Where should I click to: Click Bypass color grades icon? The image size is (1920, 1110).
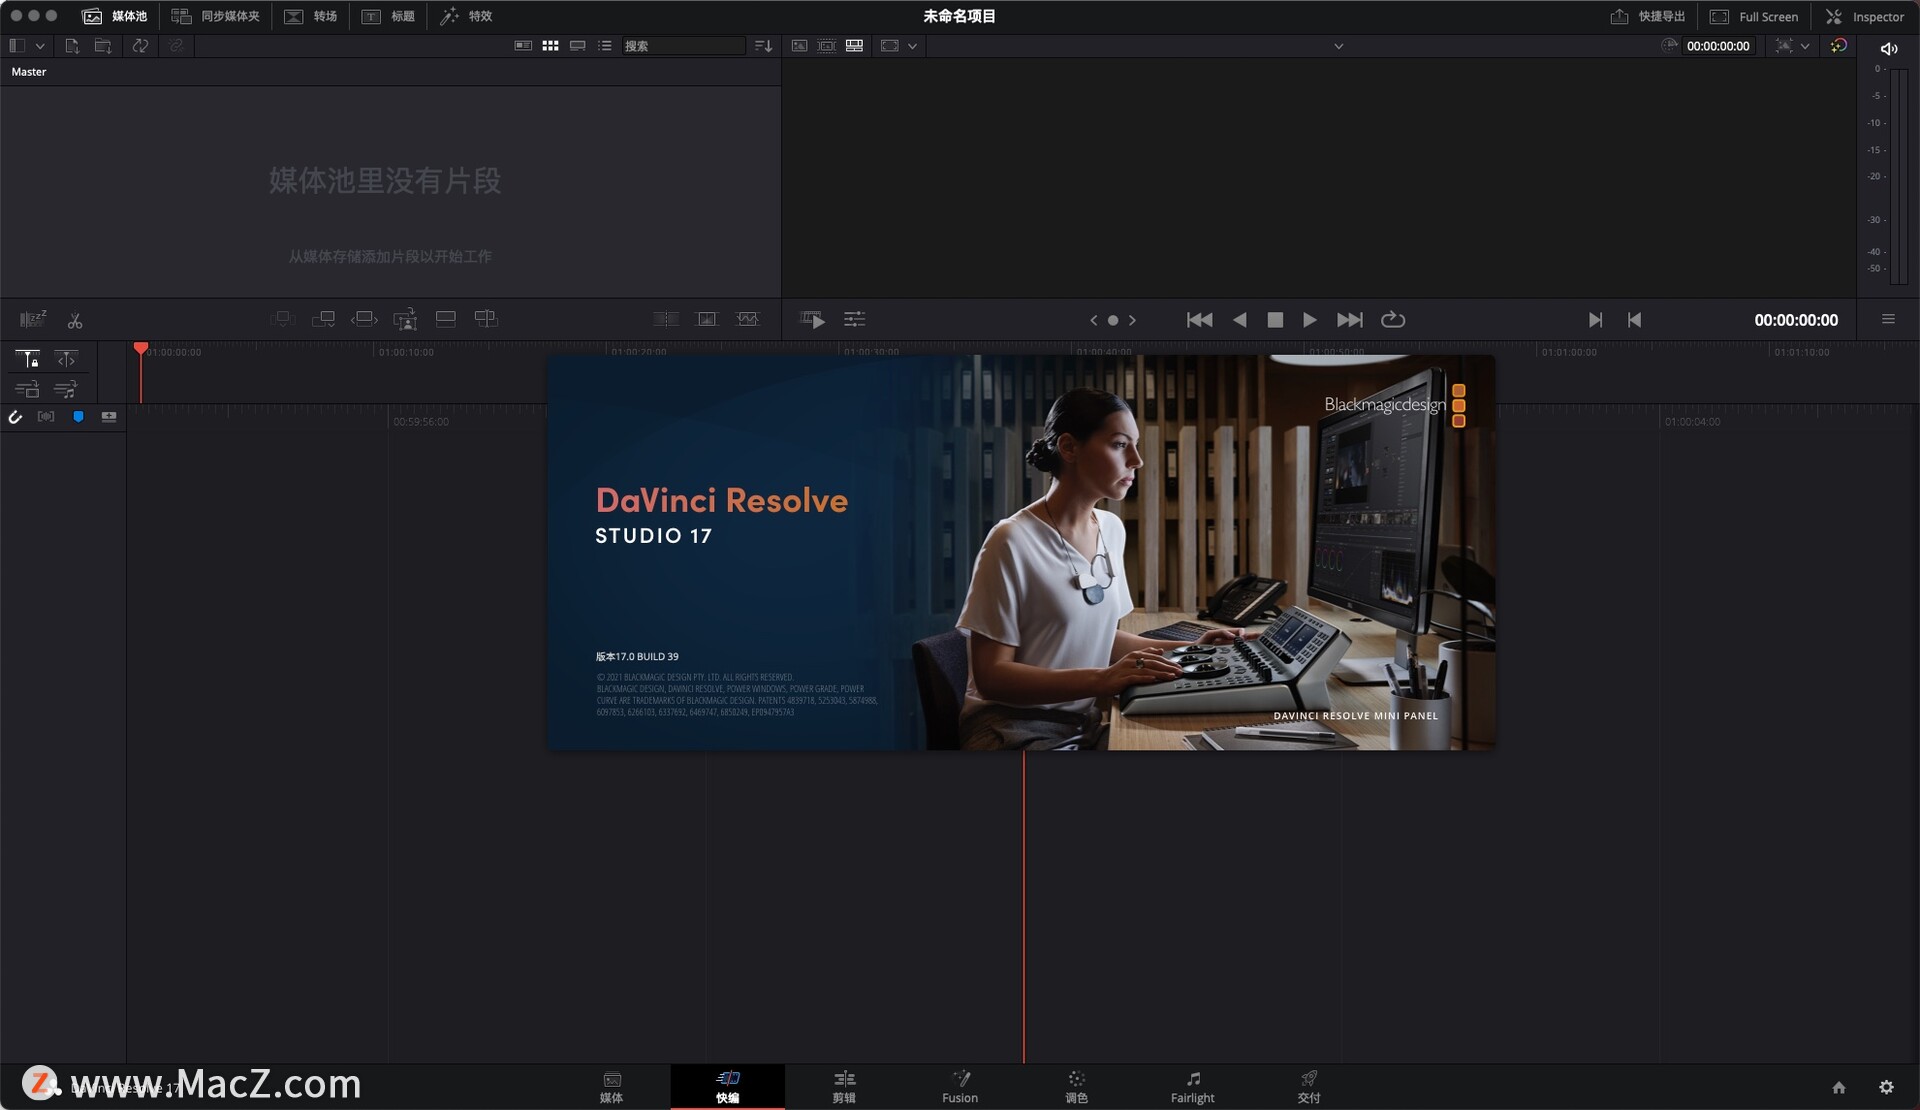1839,46
